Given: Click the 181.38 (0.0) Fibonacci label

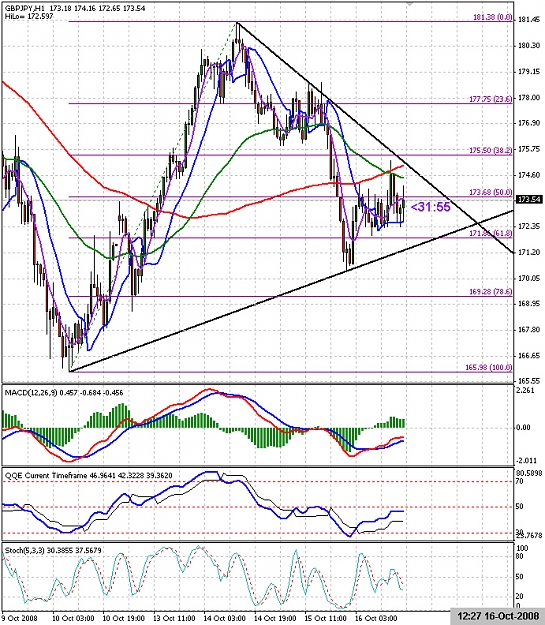Looking at the screenshot, I should pos(492,18).
